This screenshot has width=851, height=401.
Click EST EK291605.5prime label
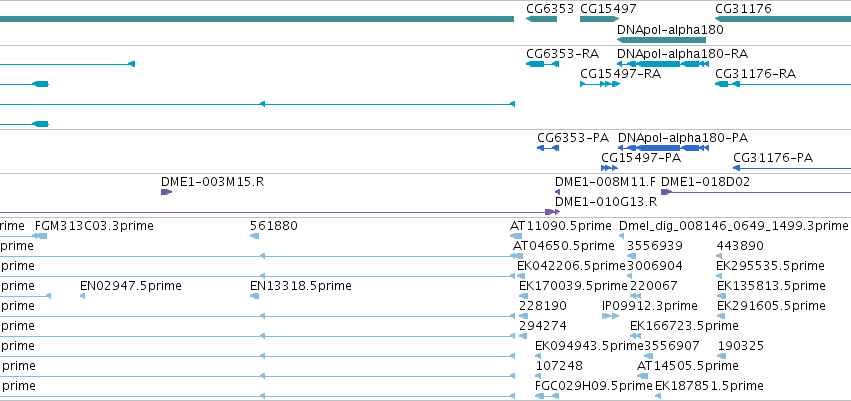[x=771, y=305]
